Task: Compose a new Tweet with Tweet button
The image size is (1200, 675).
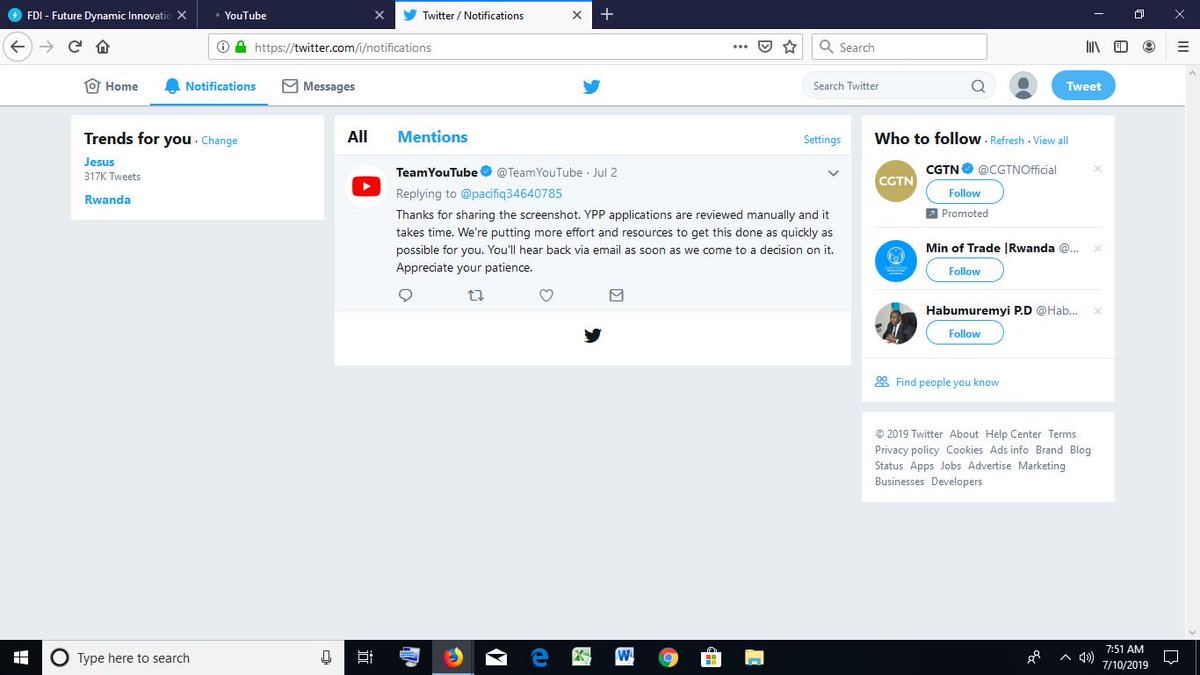Action: (1083, 86)
